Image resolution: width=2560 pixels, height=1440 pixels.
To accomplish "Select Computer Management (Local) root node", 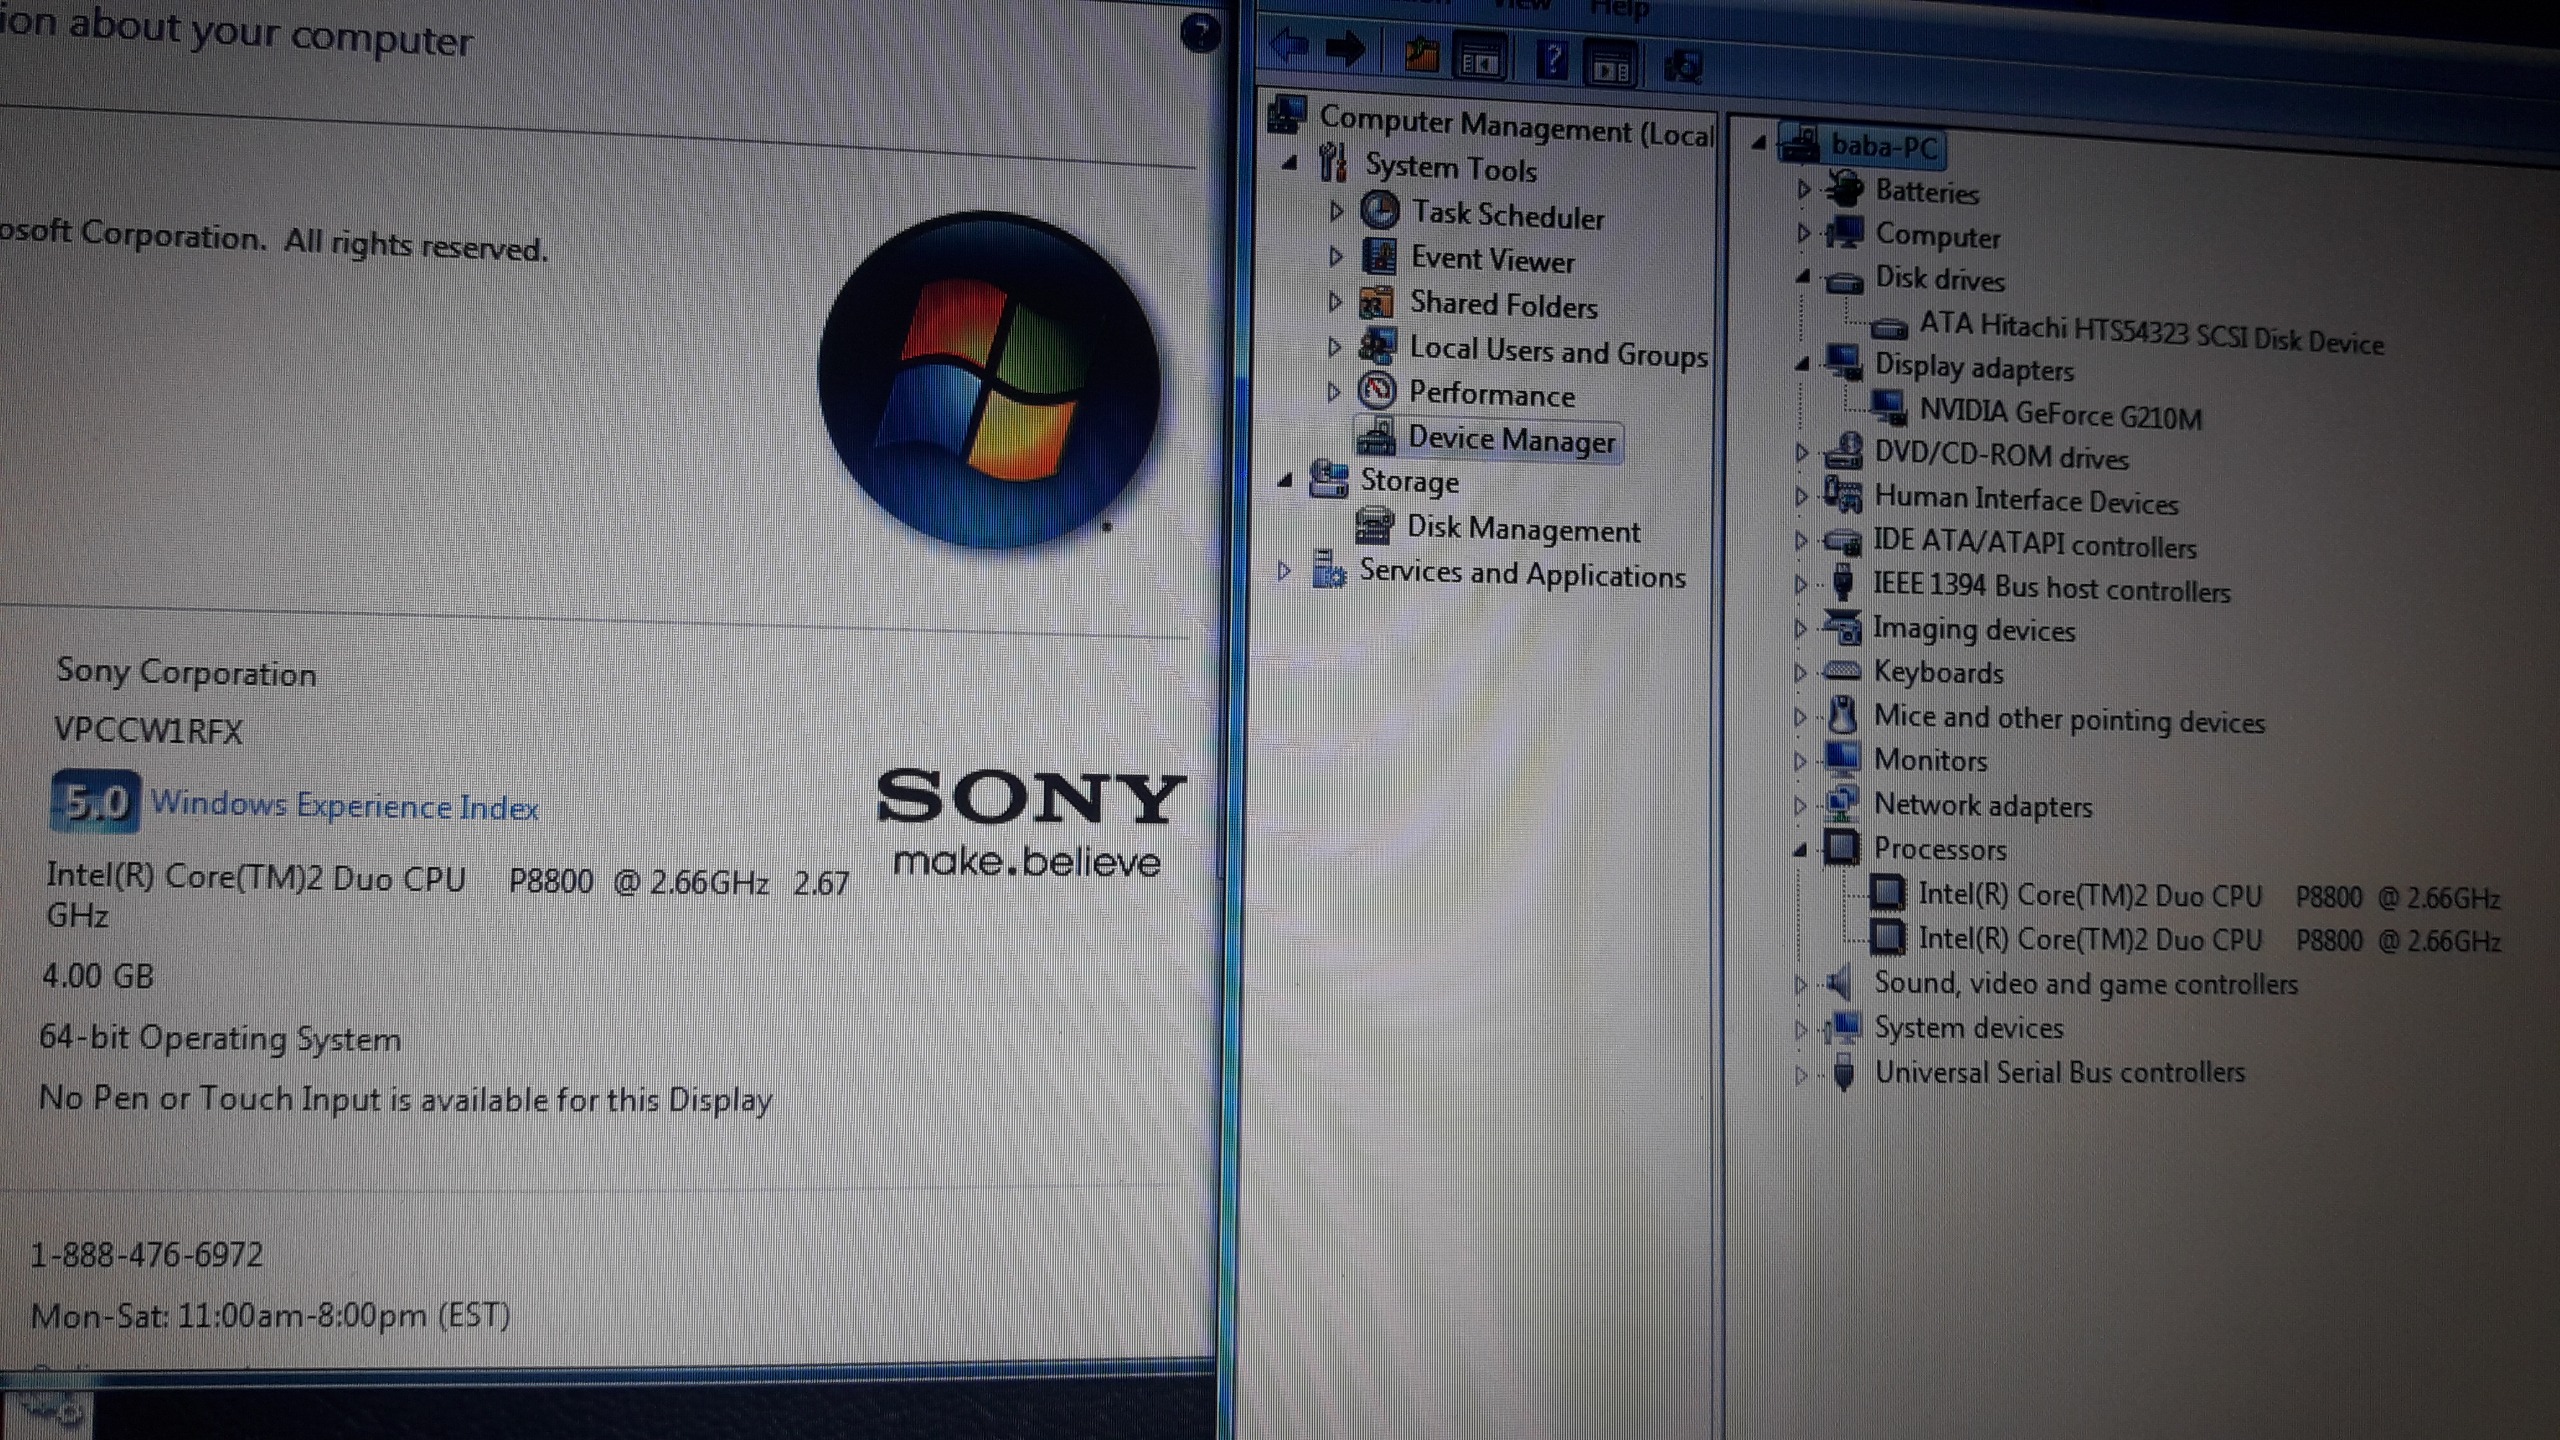I will point(1516,127).
